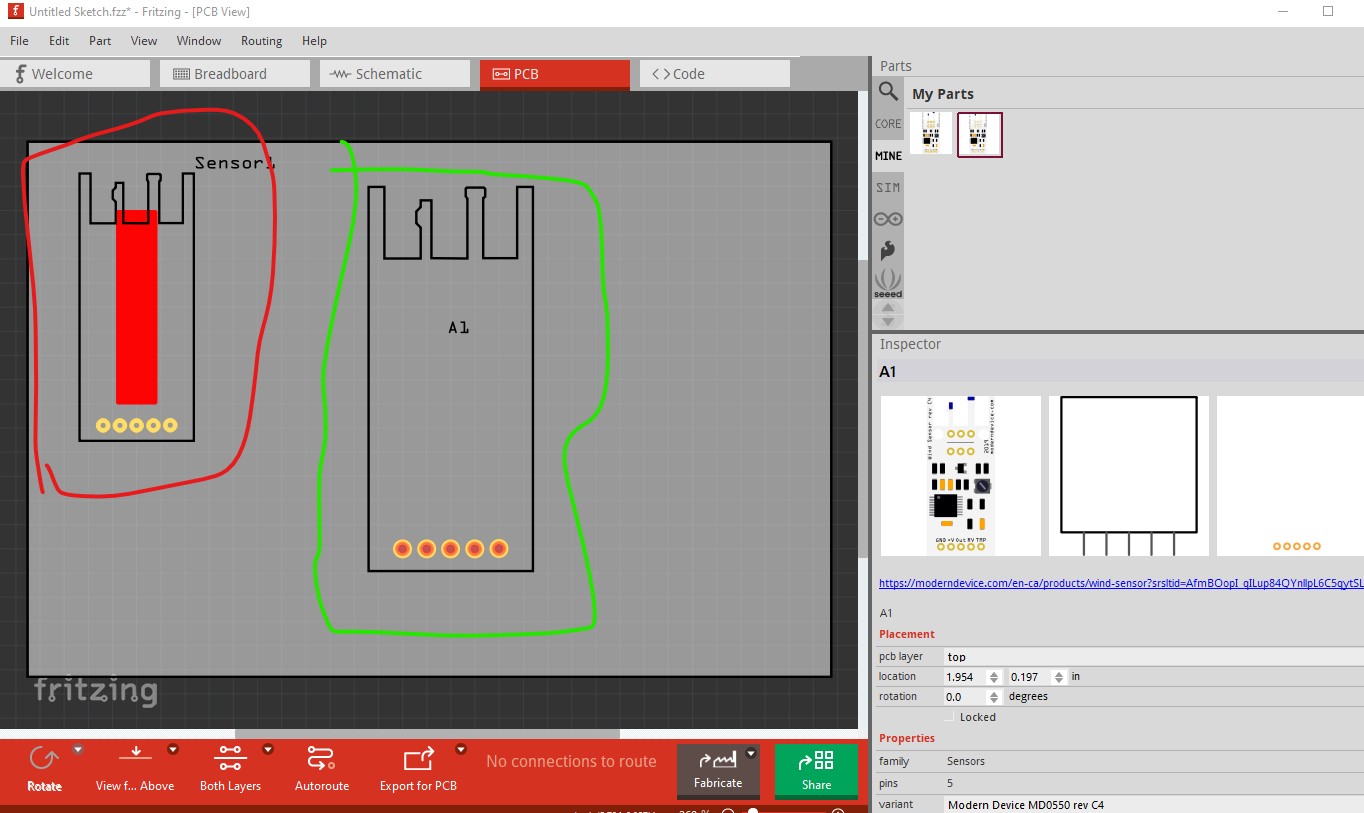This screenshot has height=813, width=1364.
Task: Open the Seeed parts bin
Action: (888, 283)
